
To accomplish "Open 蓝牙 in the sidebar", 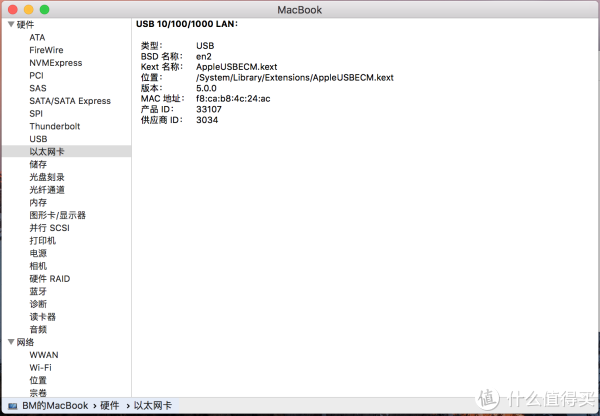I will tap(38, 291).
